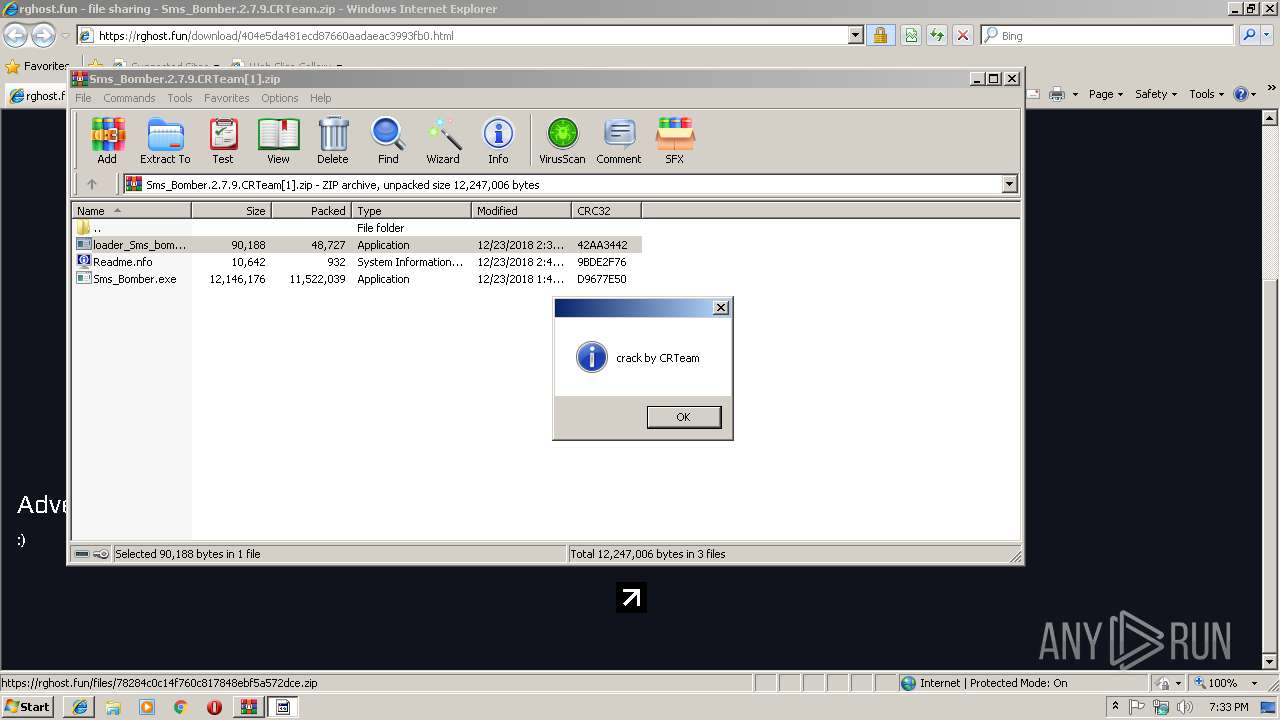The width and height of the screenshot is (1280, 720).
Task: Click the IE Print icon
Action: [x=1059, y=94]
